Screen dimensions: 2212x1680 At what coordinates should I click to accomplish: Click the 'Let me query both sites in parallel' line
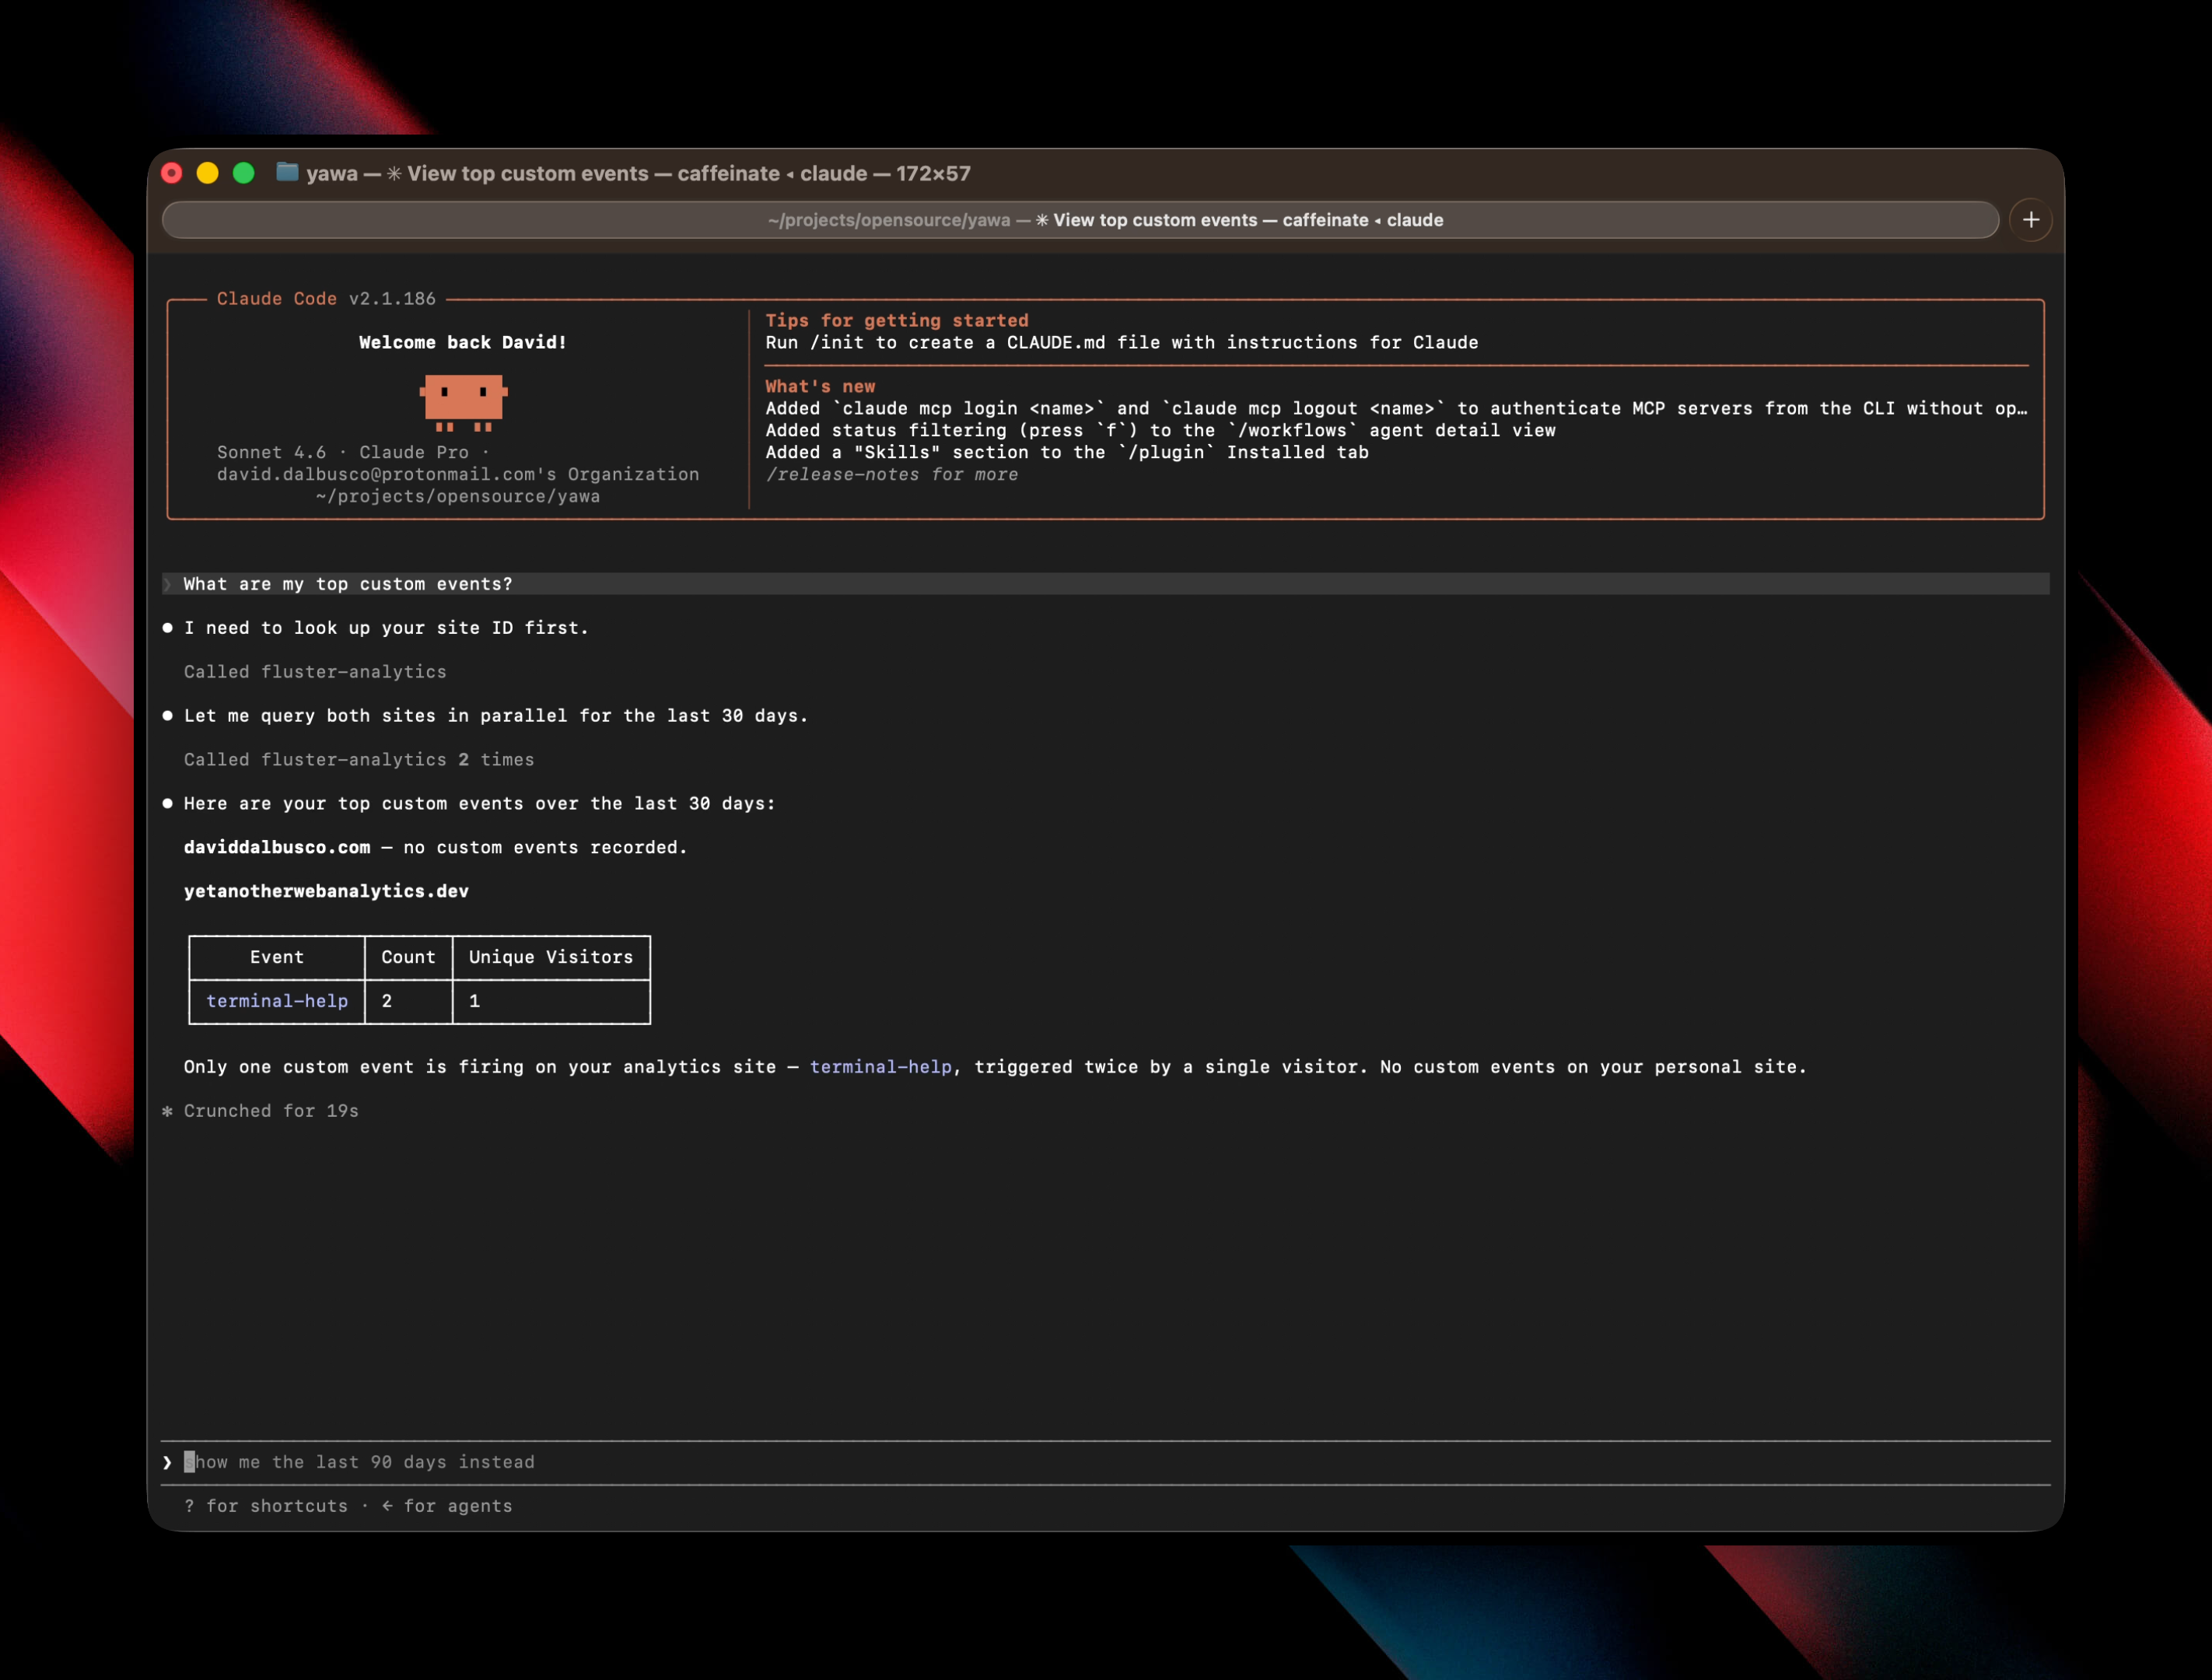[496, 716]
